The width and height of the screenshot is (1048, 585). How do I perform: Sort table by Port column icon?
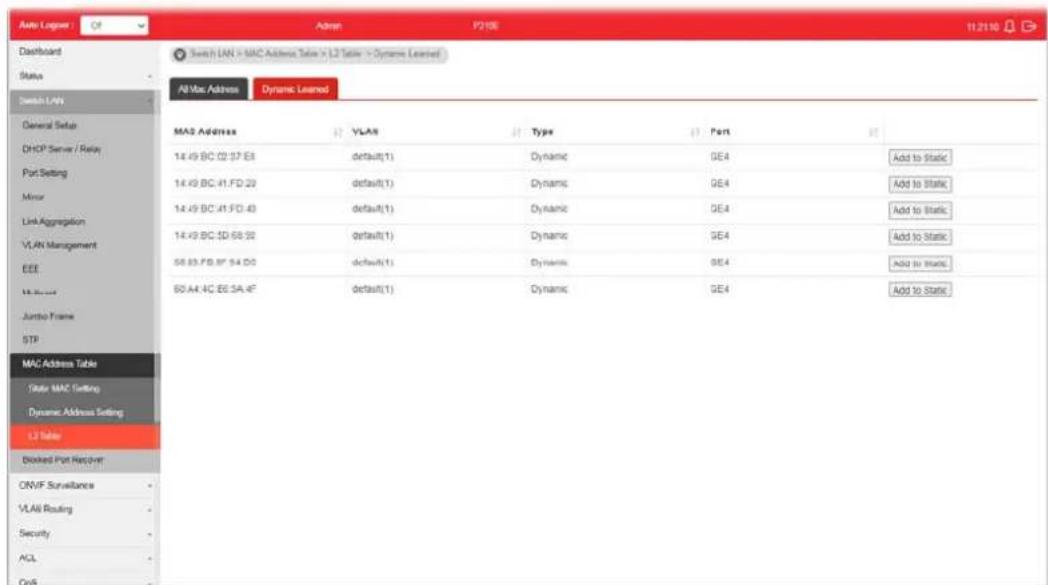pyautogui.click(x=873, y=132)
